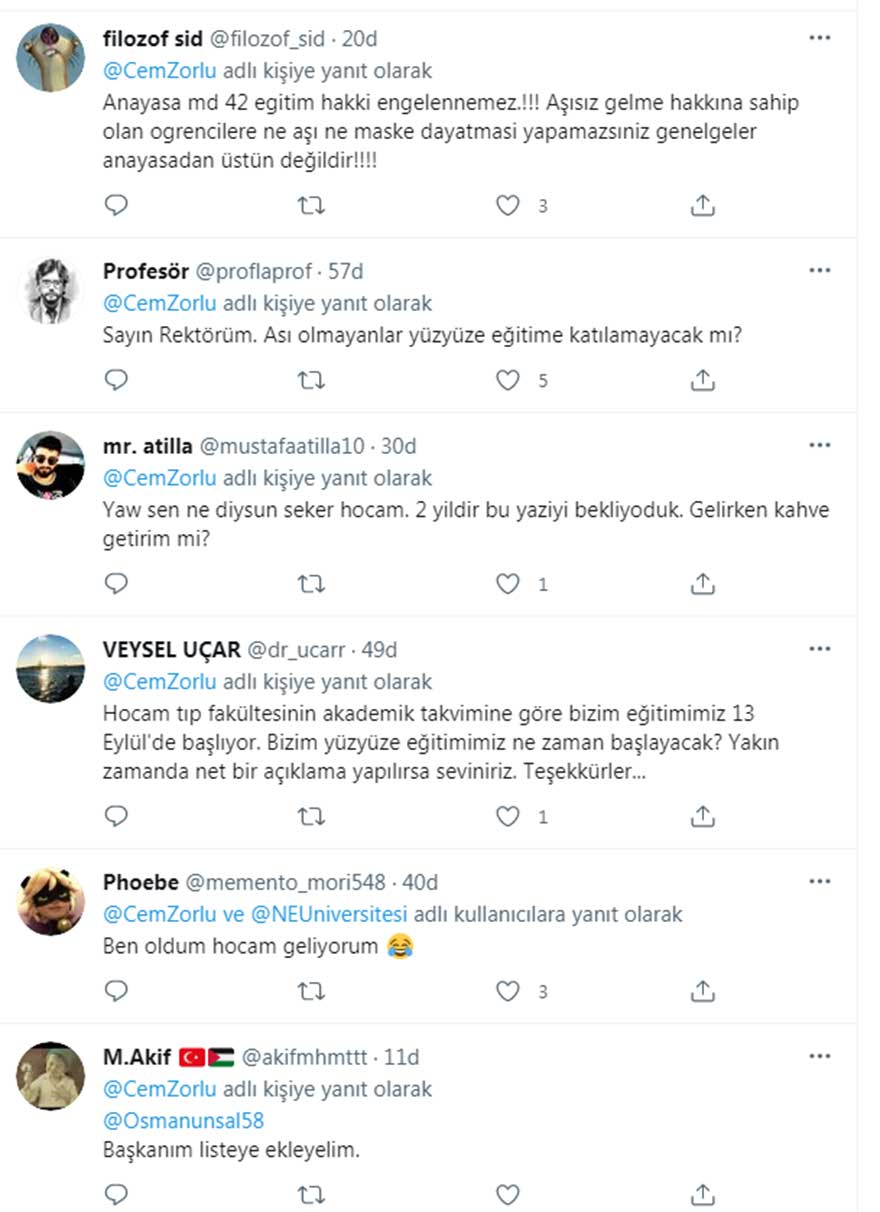This screenshot has height=1212, width=880.
Task: Like mr. atilla's reply
Action: [x=508, y=584]
